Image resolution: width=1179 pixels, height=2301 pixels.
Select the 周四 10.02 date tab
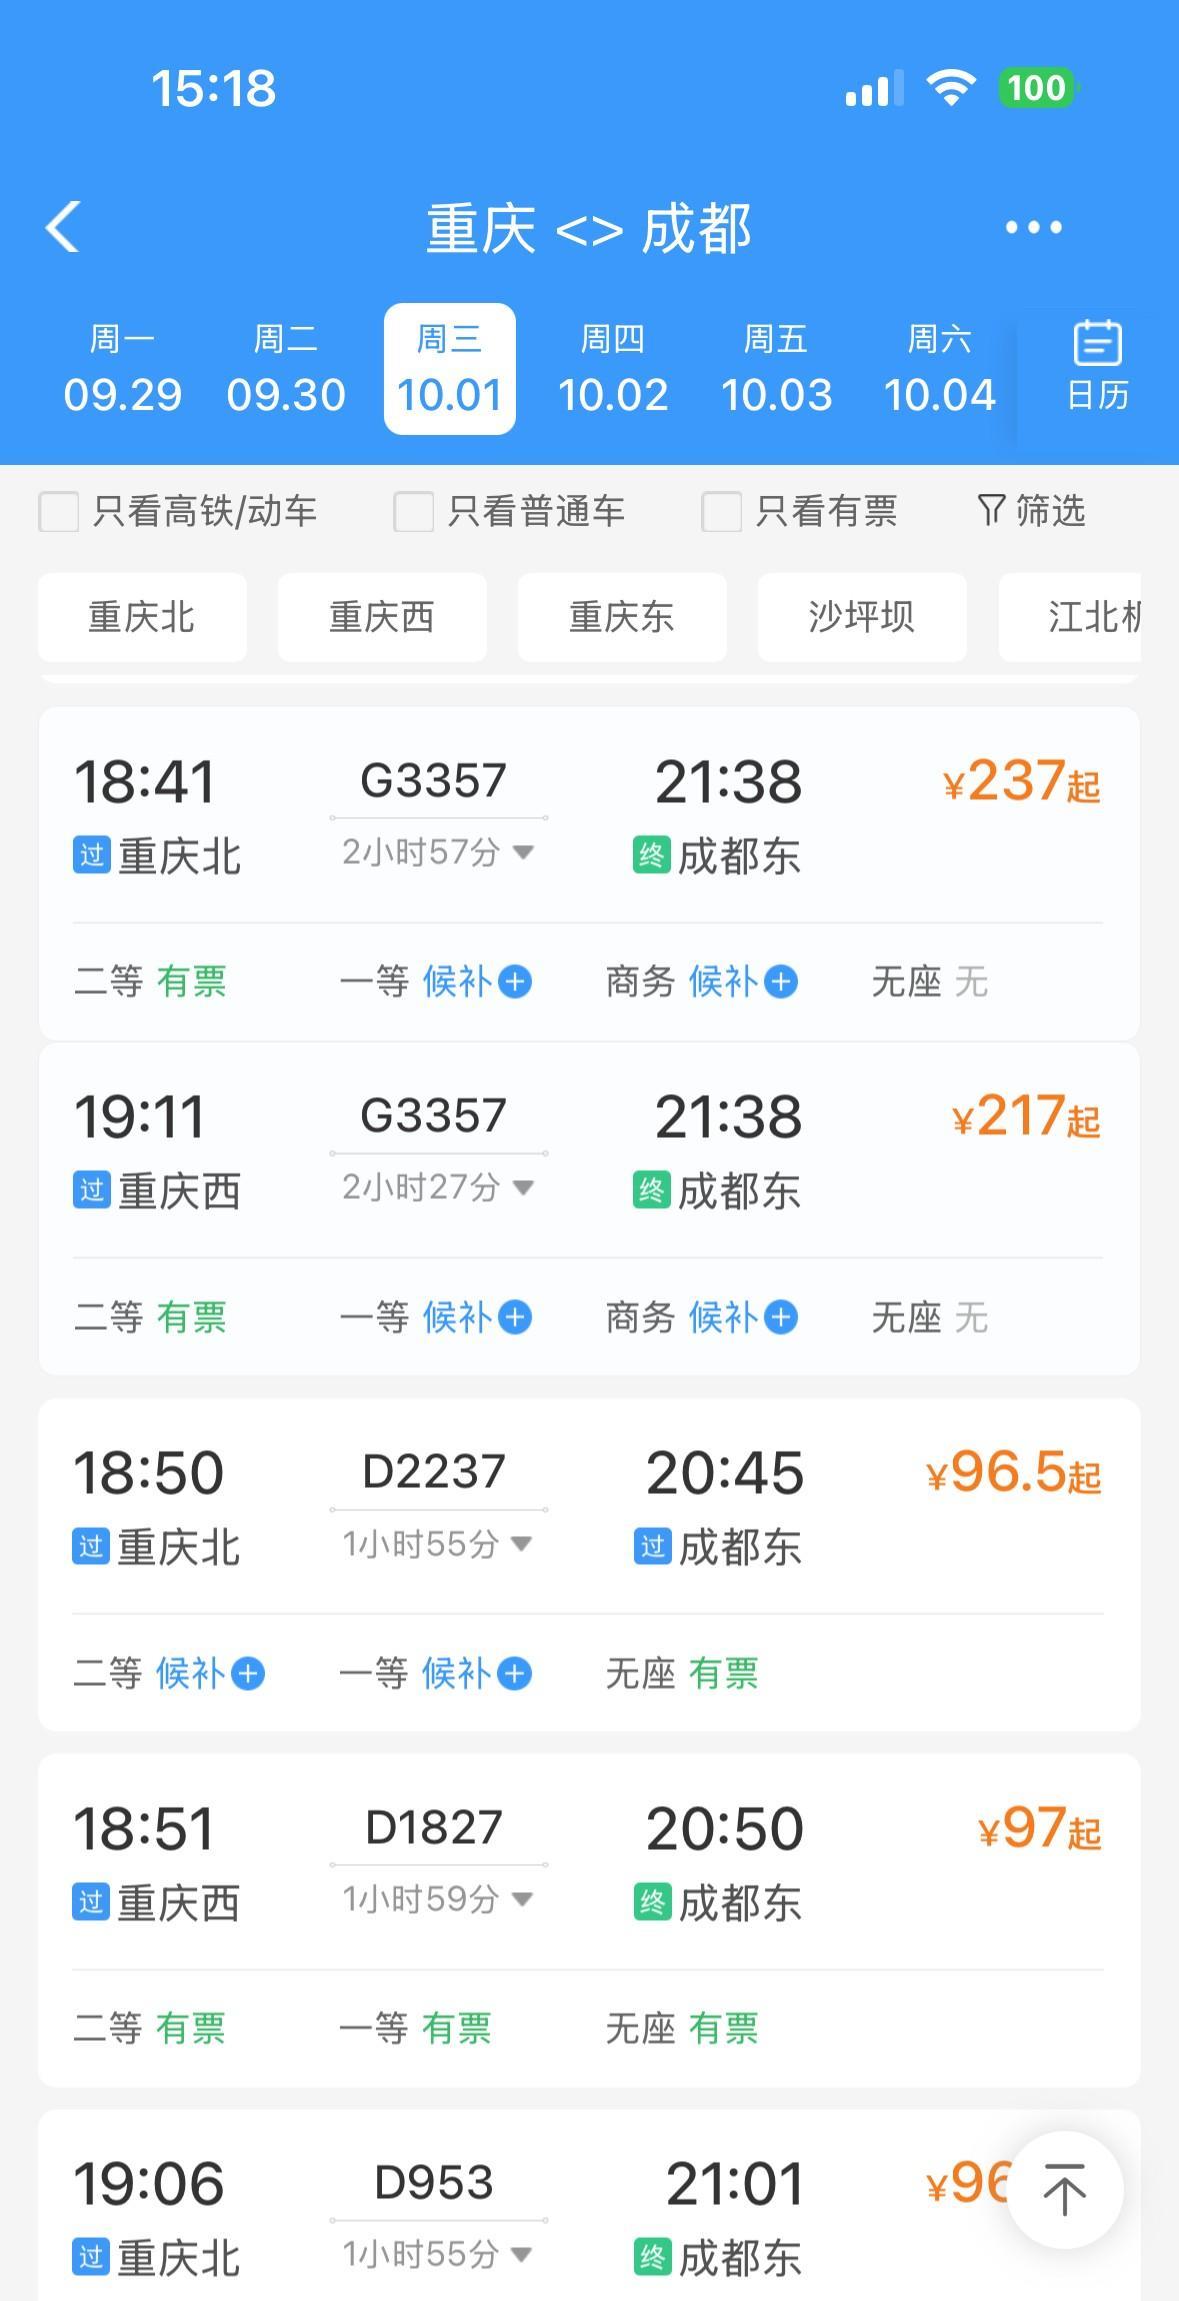pos(613,369)
